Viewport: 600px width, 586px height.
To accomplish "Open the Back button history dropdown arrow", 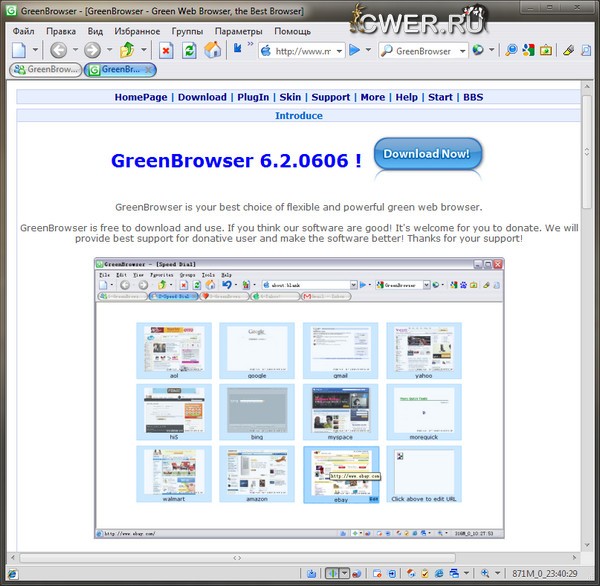I will pyautogui.click(x=74, y=50).
